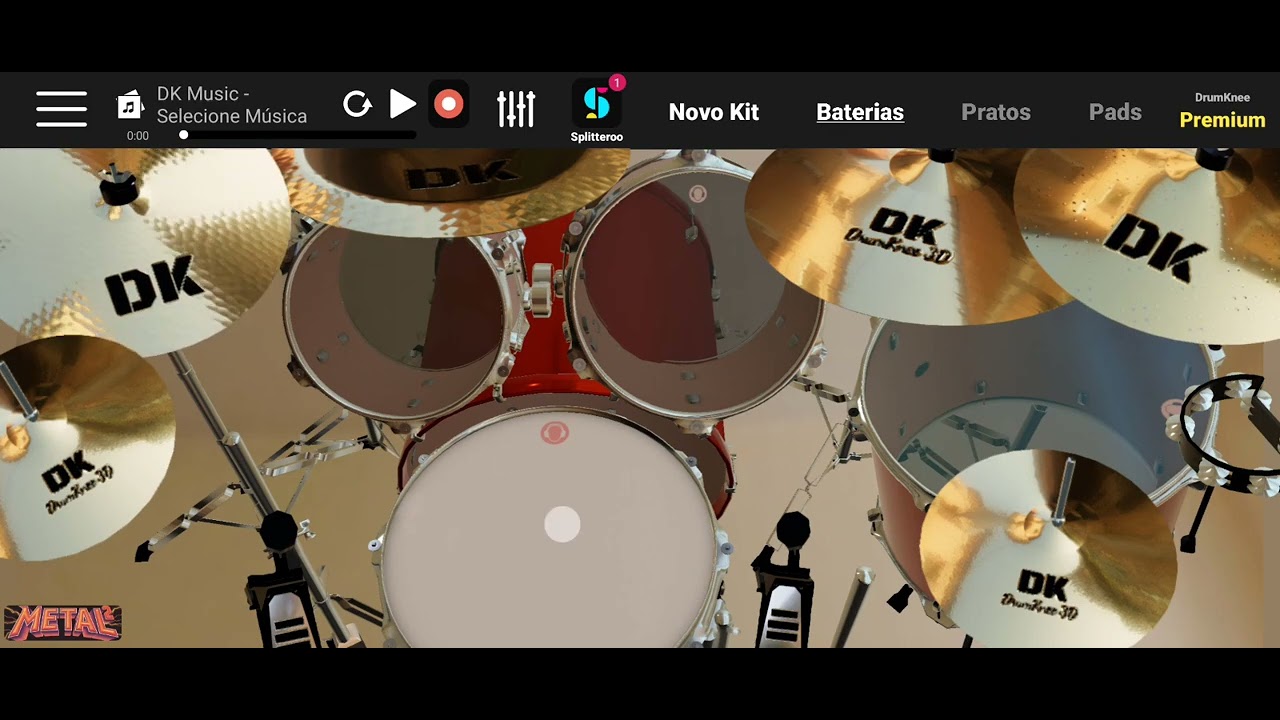Switch to the Baterias tab

pos(860,112)
